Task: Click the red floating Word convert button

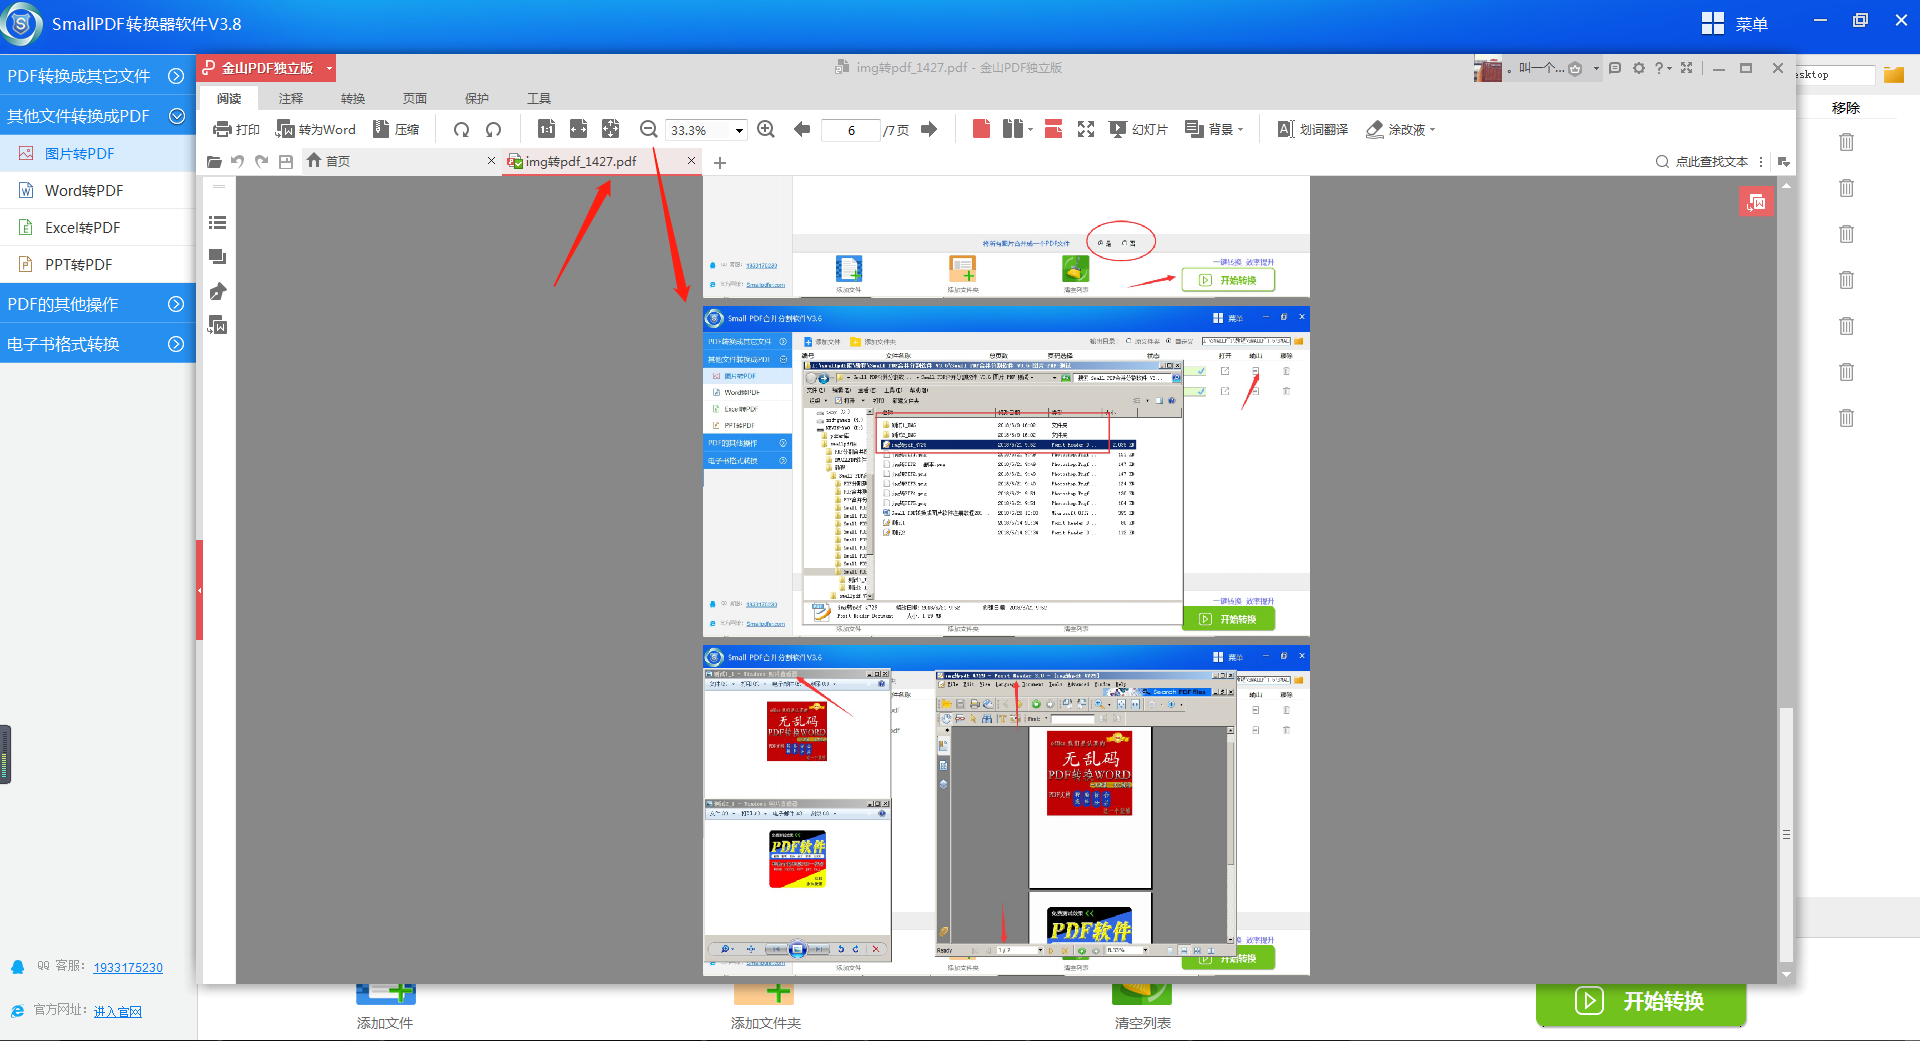Action: 1756,202
